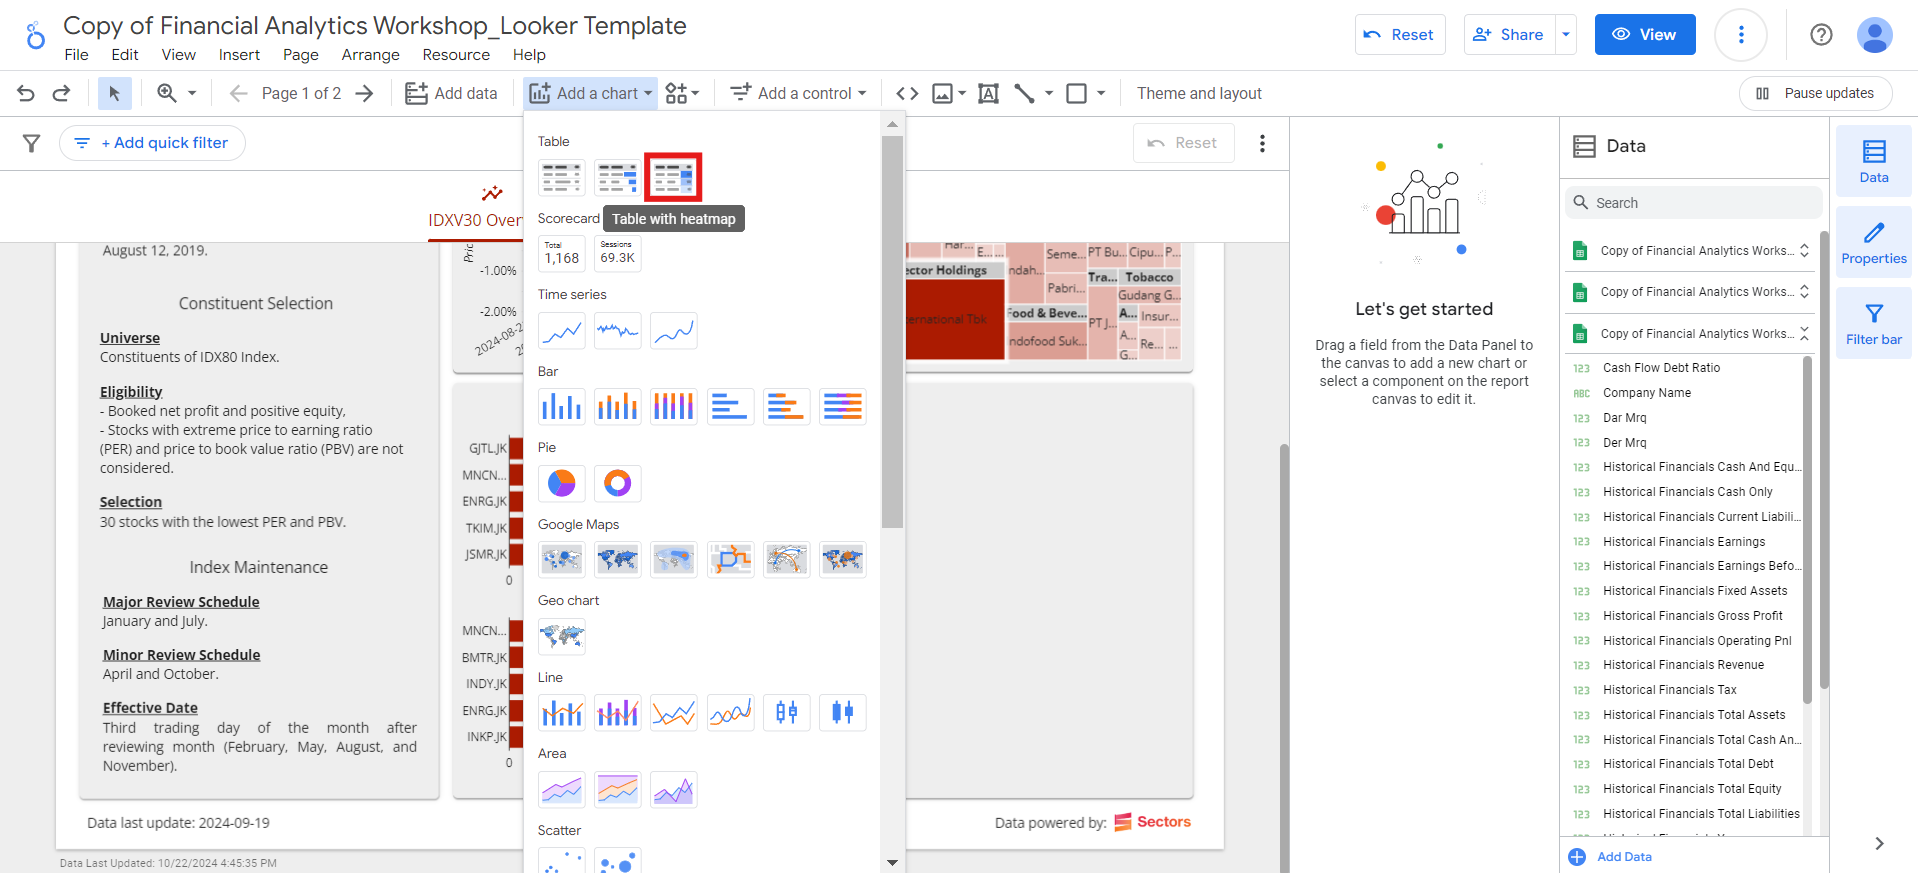Image resolution: width=1918 pixels, height=873 pixels.
Task: Click the redo arrow icon
Action: coord(61,93)
